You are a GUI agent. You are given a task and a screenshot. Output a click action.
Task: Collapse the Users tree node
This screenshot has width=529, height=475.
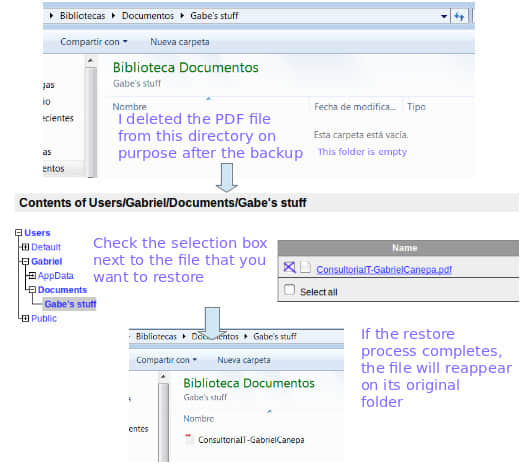(19, 233)
